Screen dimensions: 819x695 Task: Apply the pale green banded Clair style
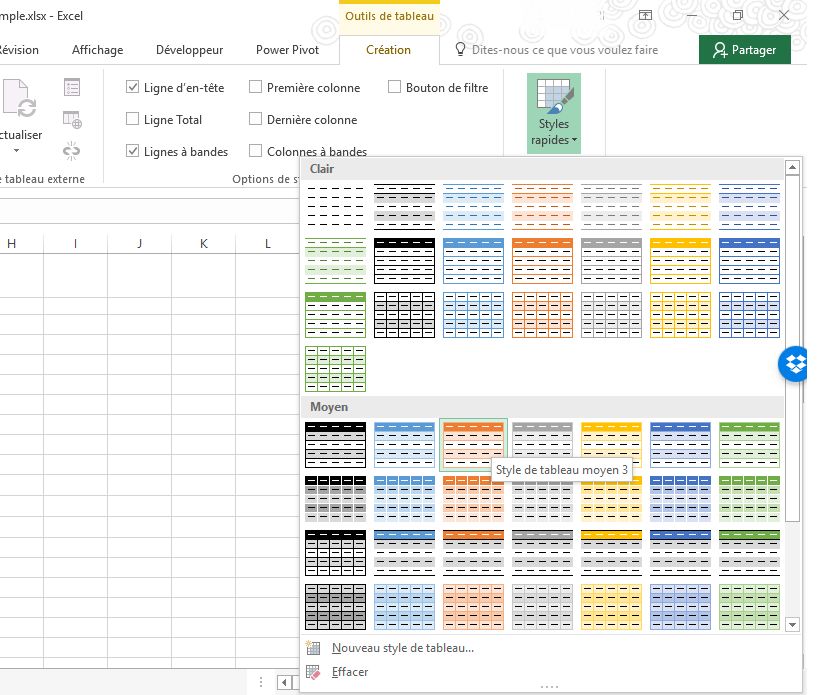[335, 261]
